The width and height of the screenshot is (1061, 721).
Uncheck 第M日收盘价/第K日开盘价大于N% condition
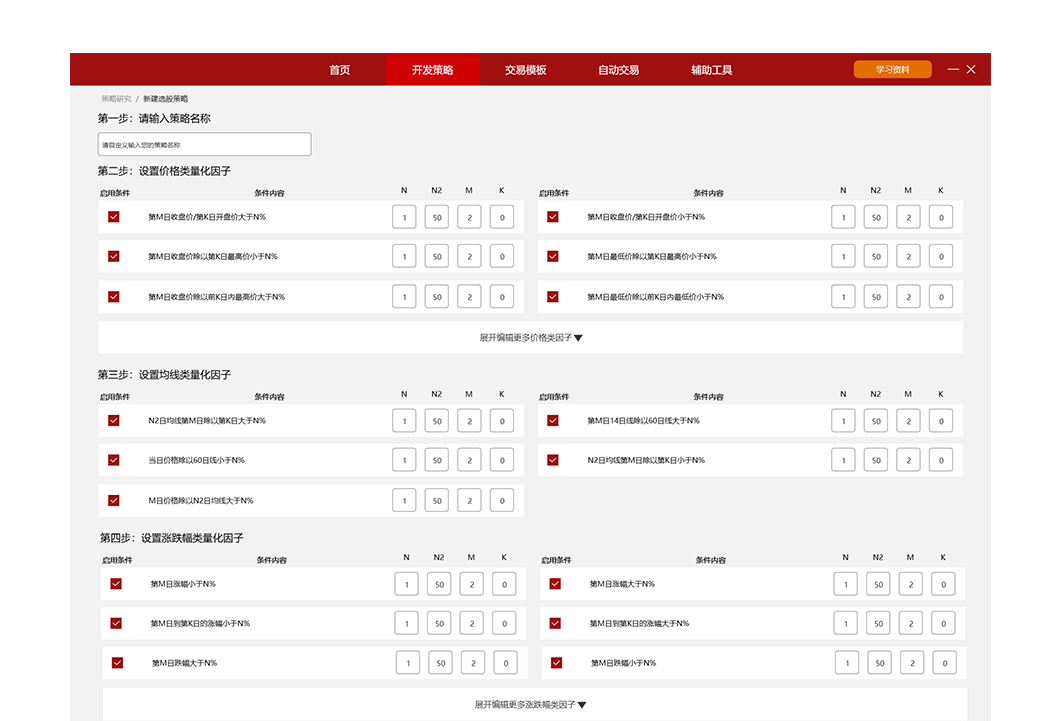pyautogui.click(x=114, y=217)
